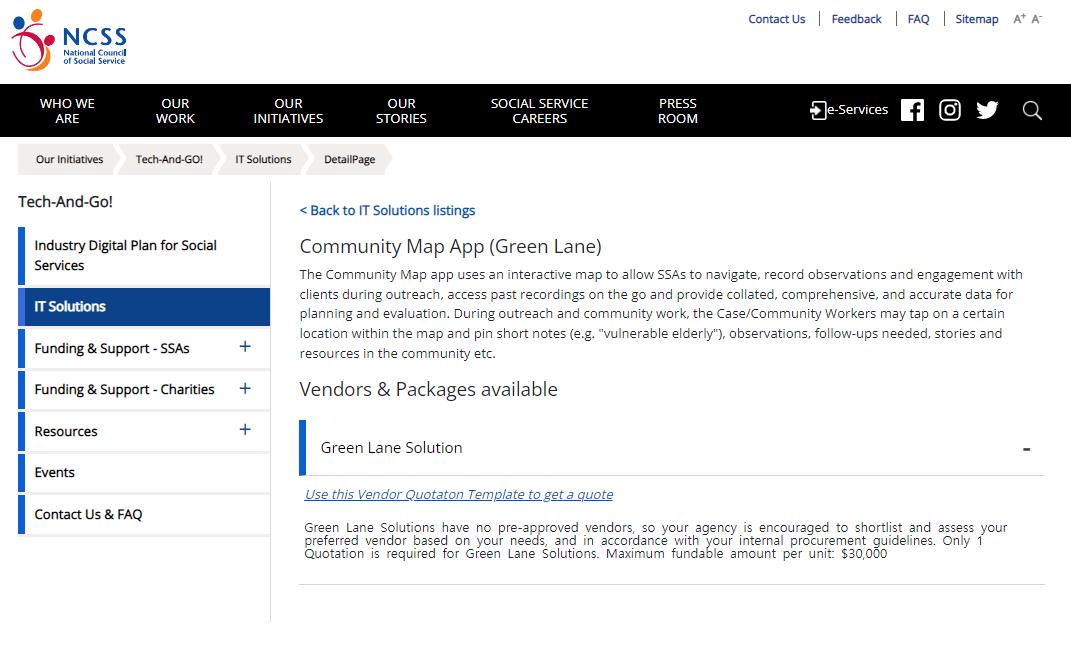
Task: Select IT Solutions in the sidebar
Action: point(144,307)
